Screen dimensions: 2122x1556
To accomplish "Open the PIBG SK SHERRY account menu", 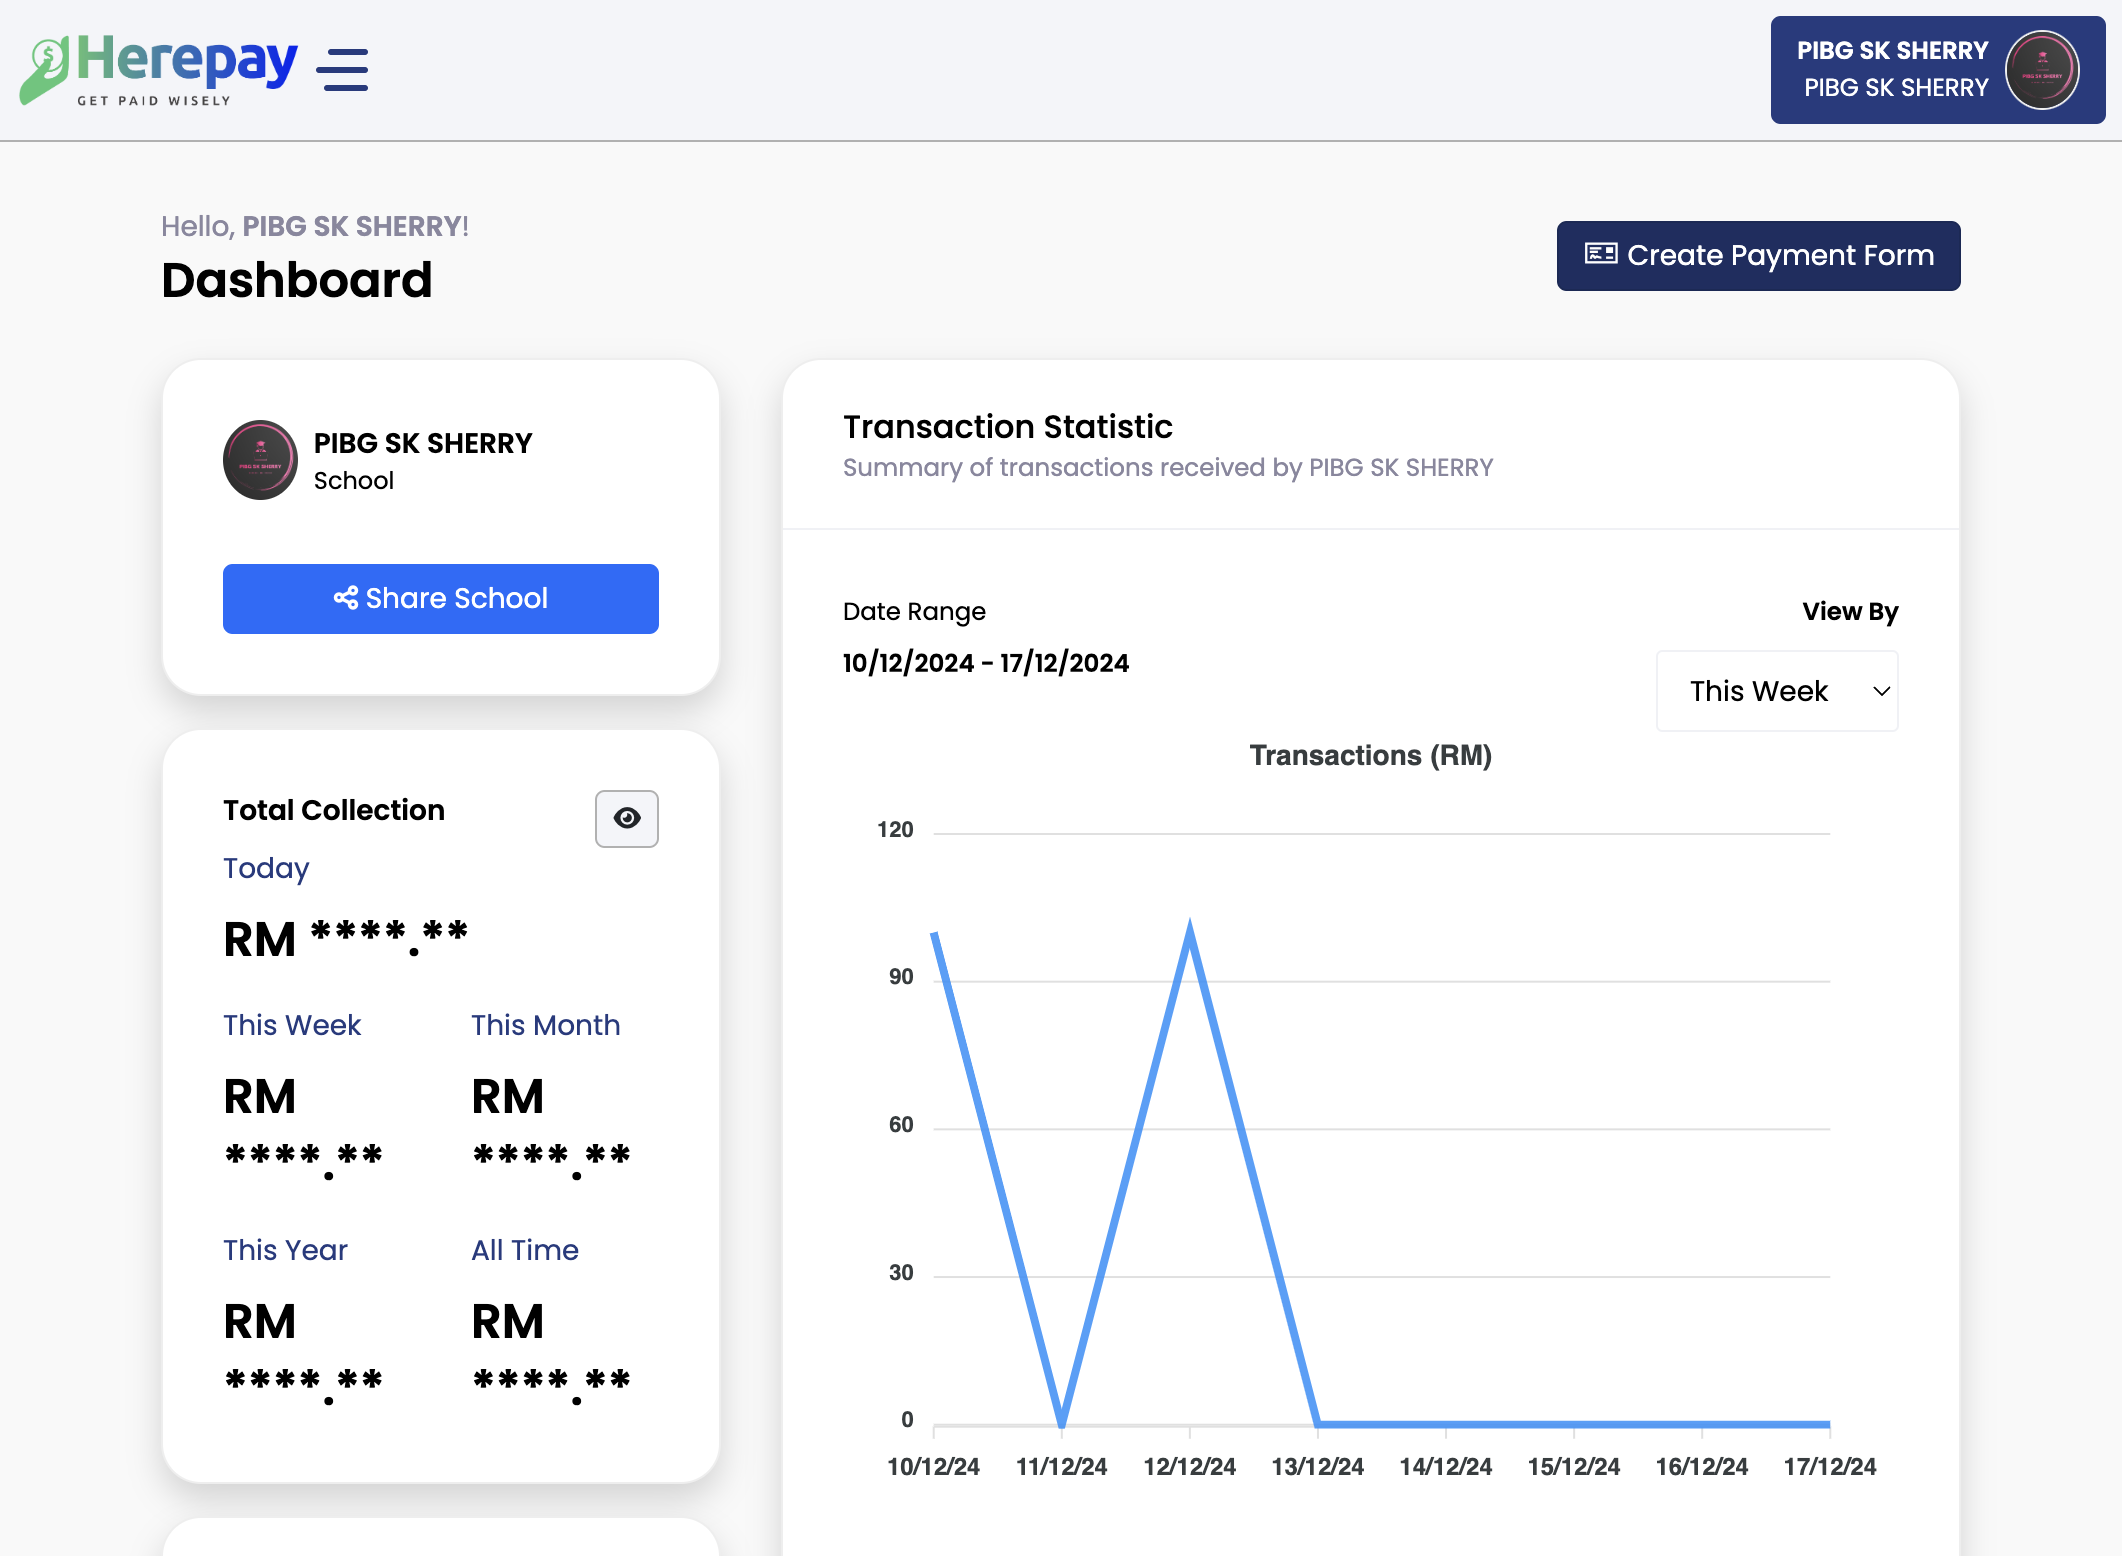I will click(x=1937, y=70).
